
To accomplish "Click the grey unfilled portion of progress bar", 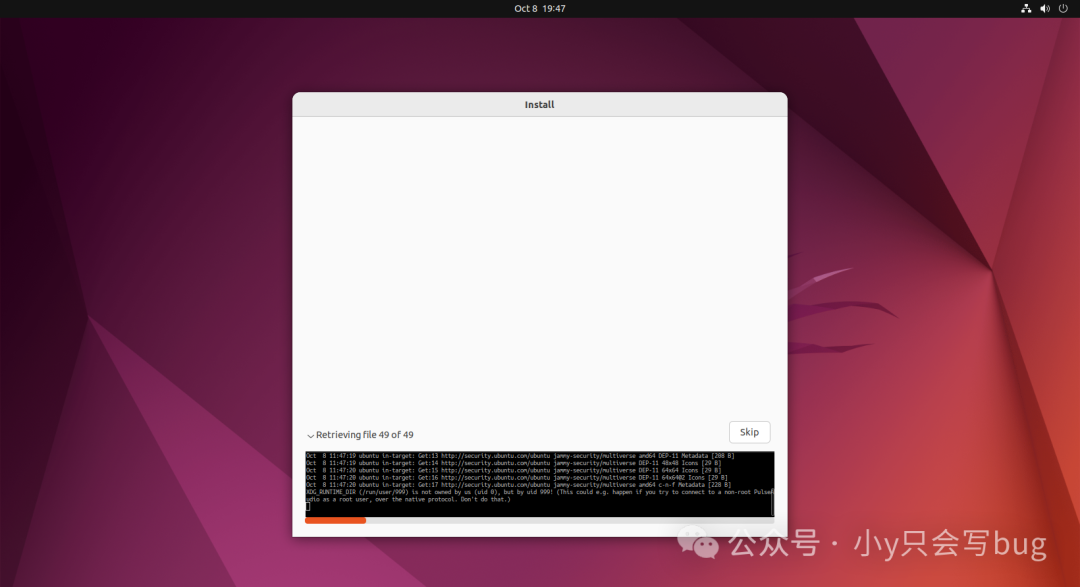I will tap(570, 520).
